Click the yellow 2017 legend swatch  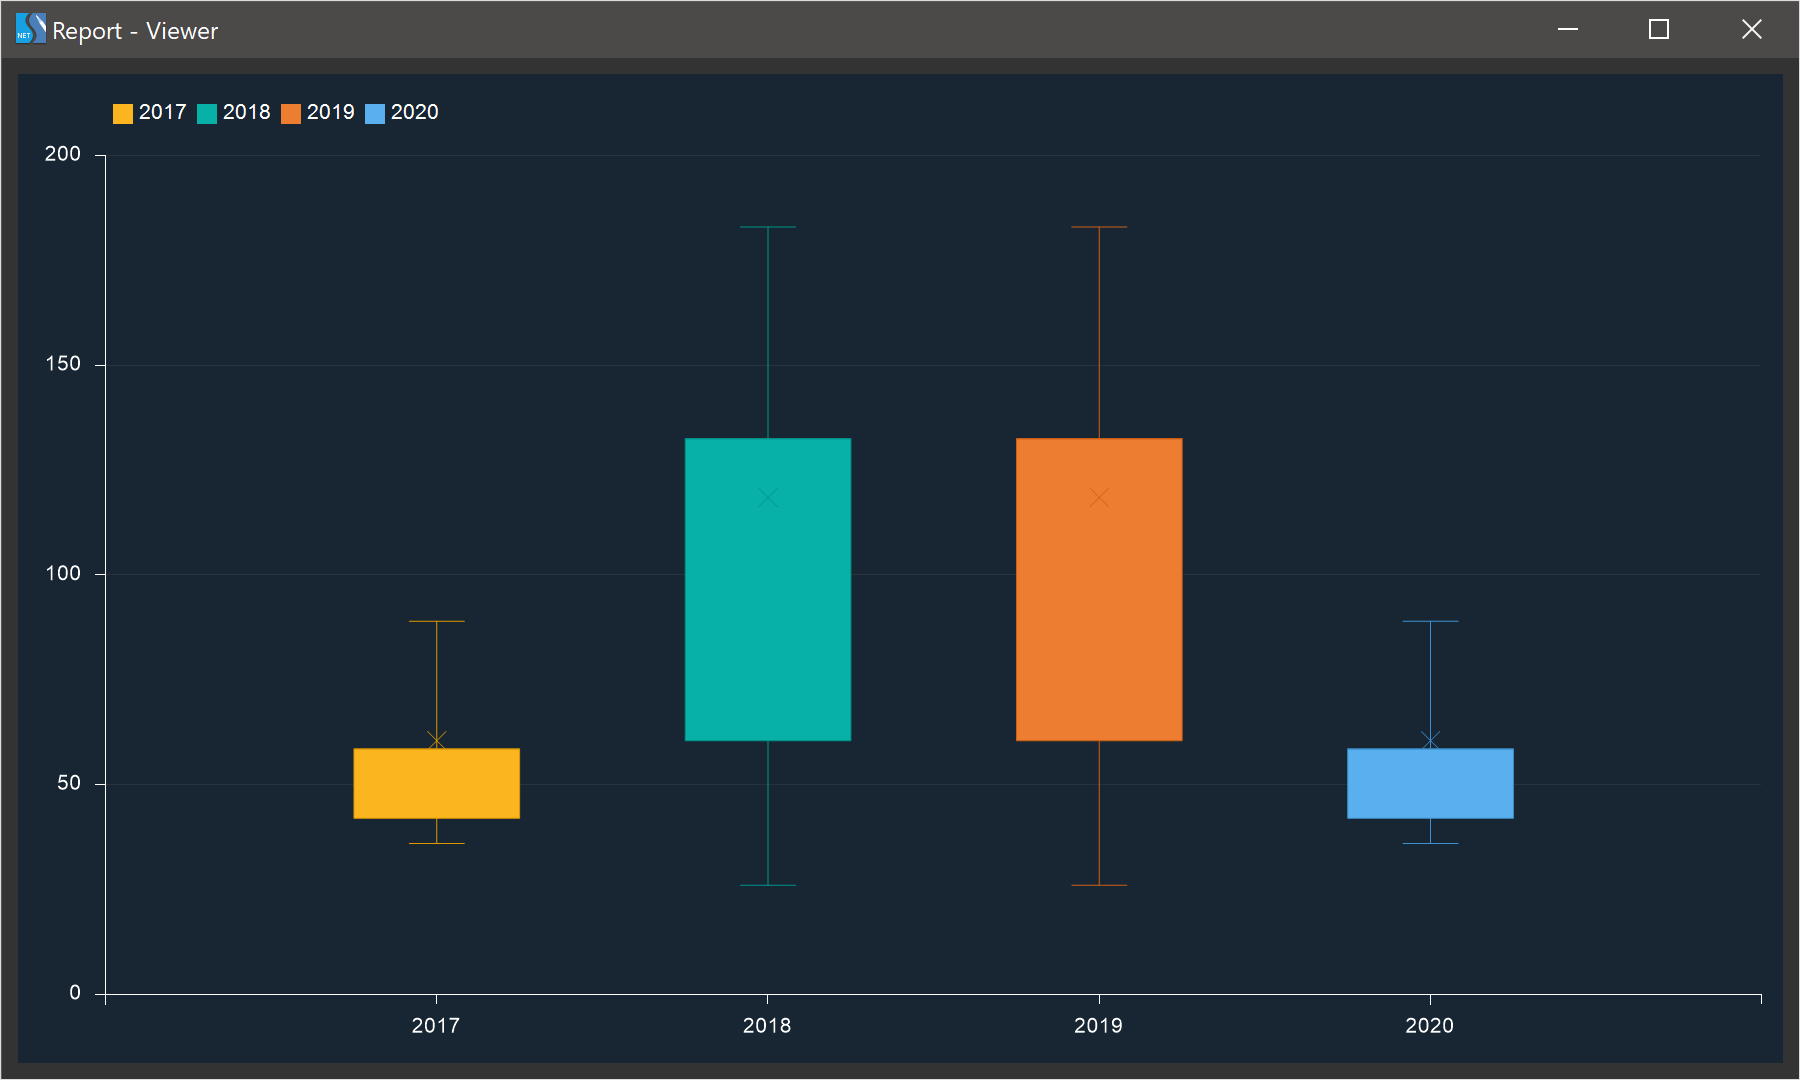[123, 114]
